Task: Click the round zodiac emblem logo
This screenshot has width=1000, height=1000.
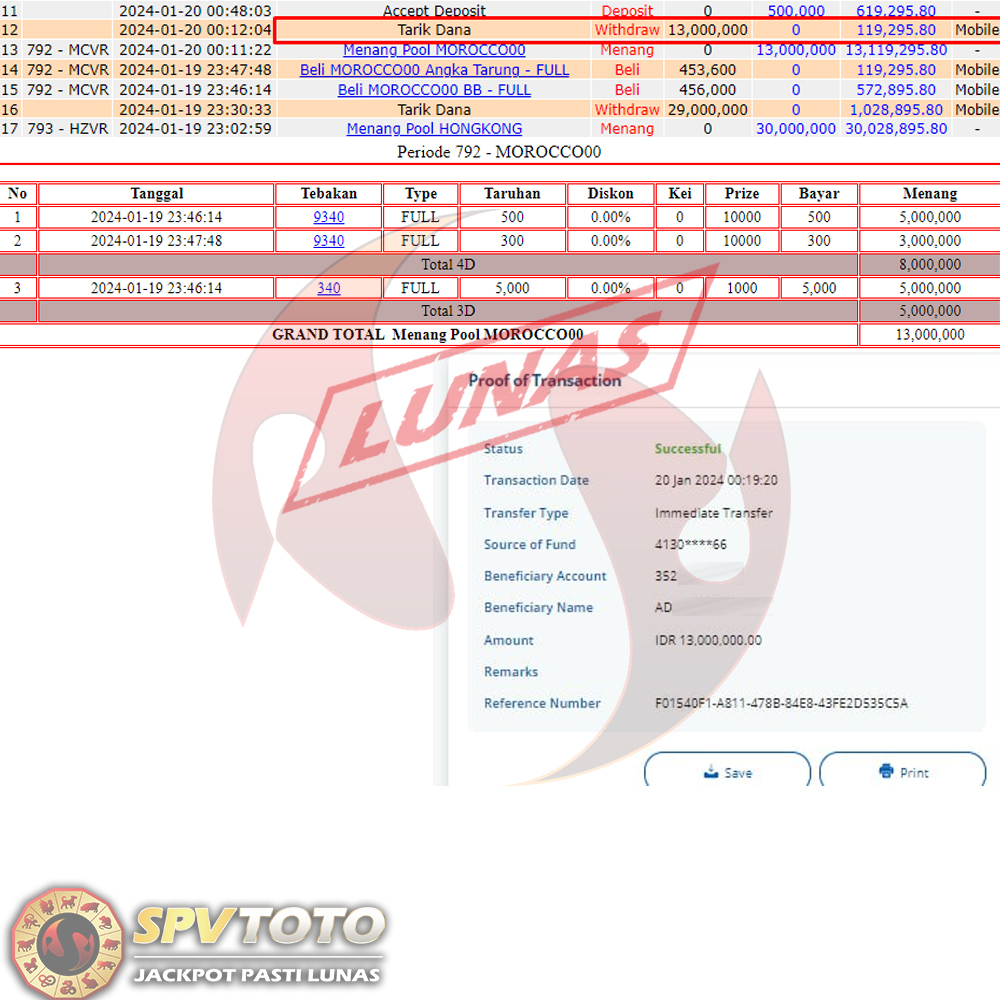Action: (67, 940)
